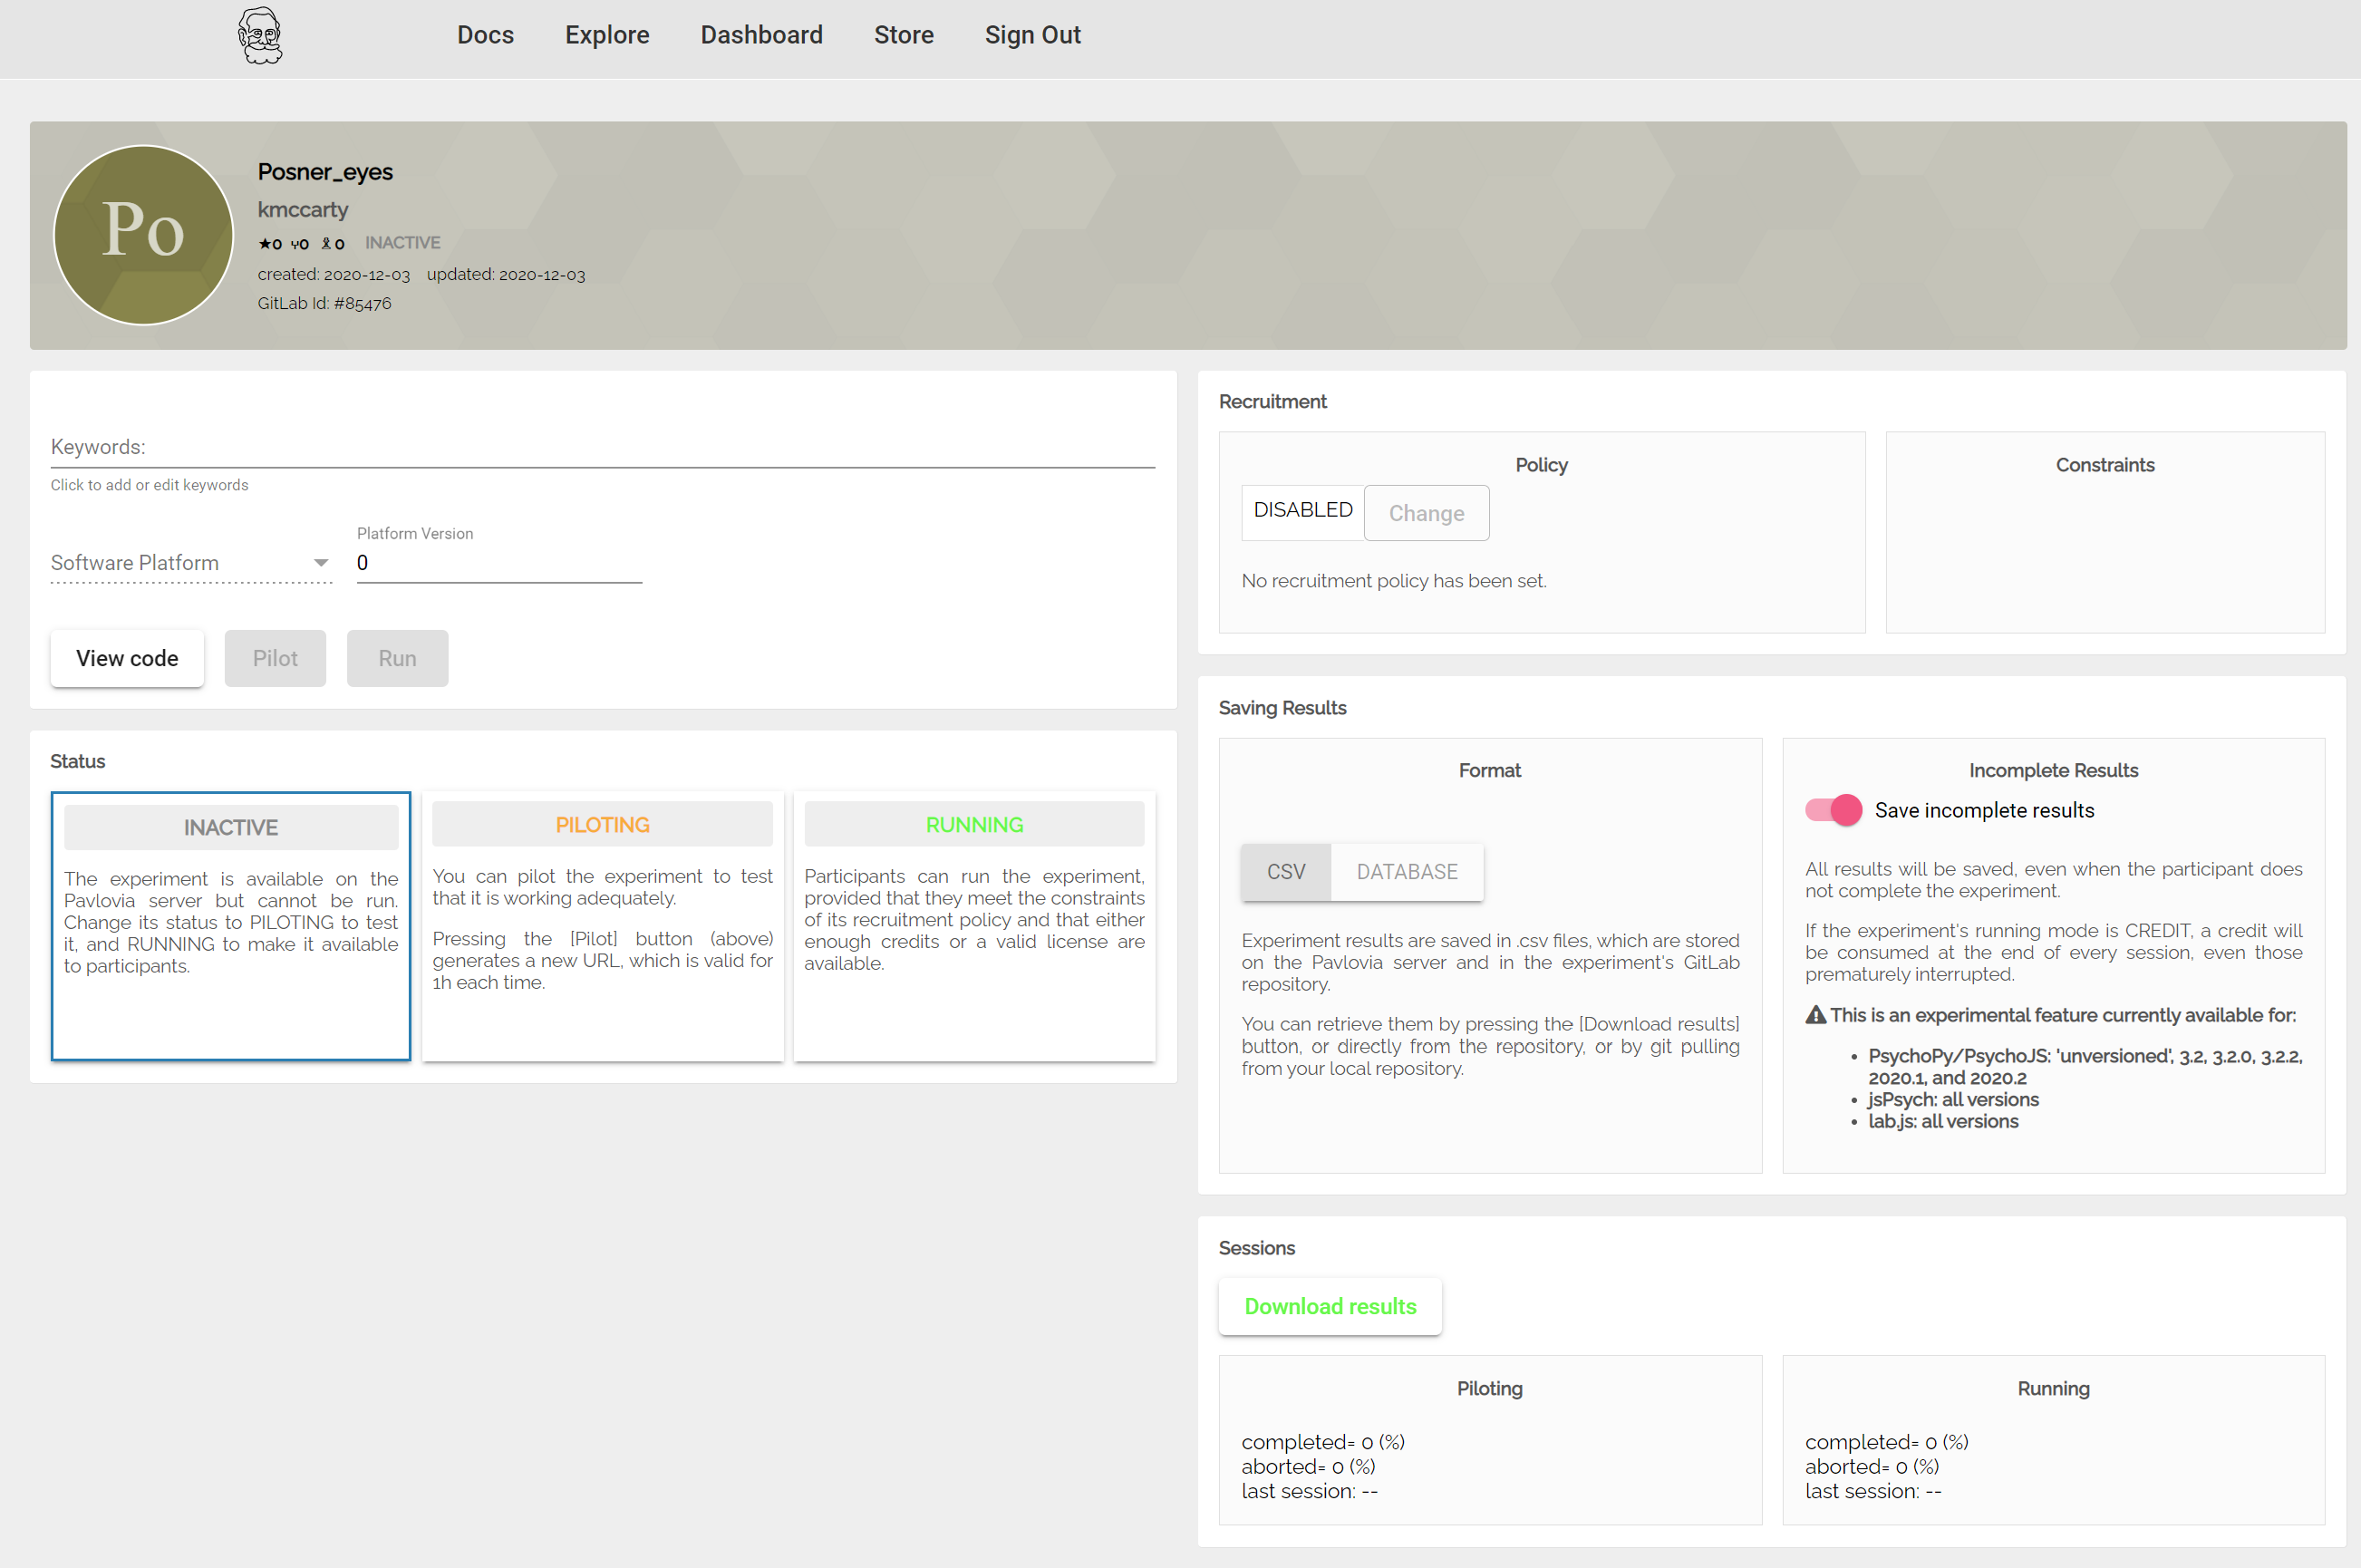Toggle Save incomplete results switch

(x=1833, y=810)
